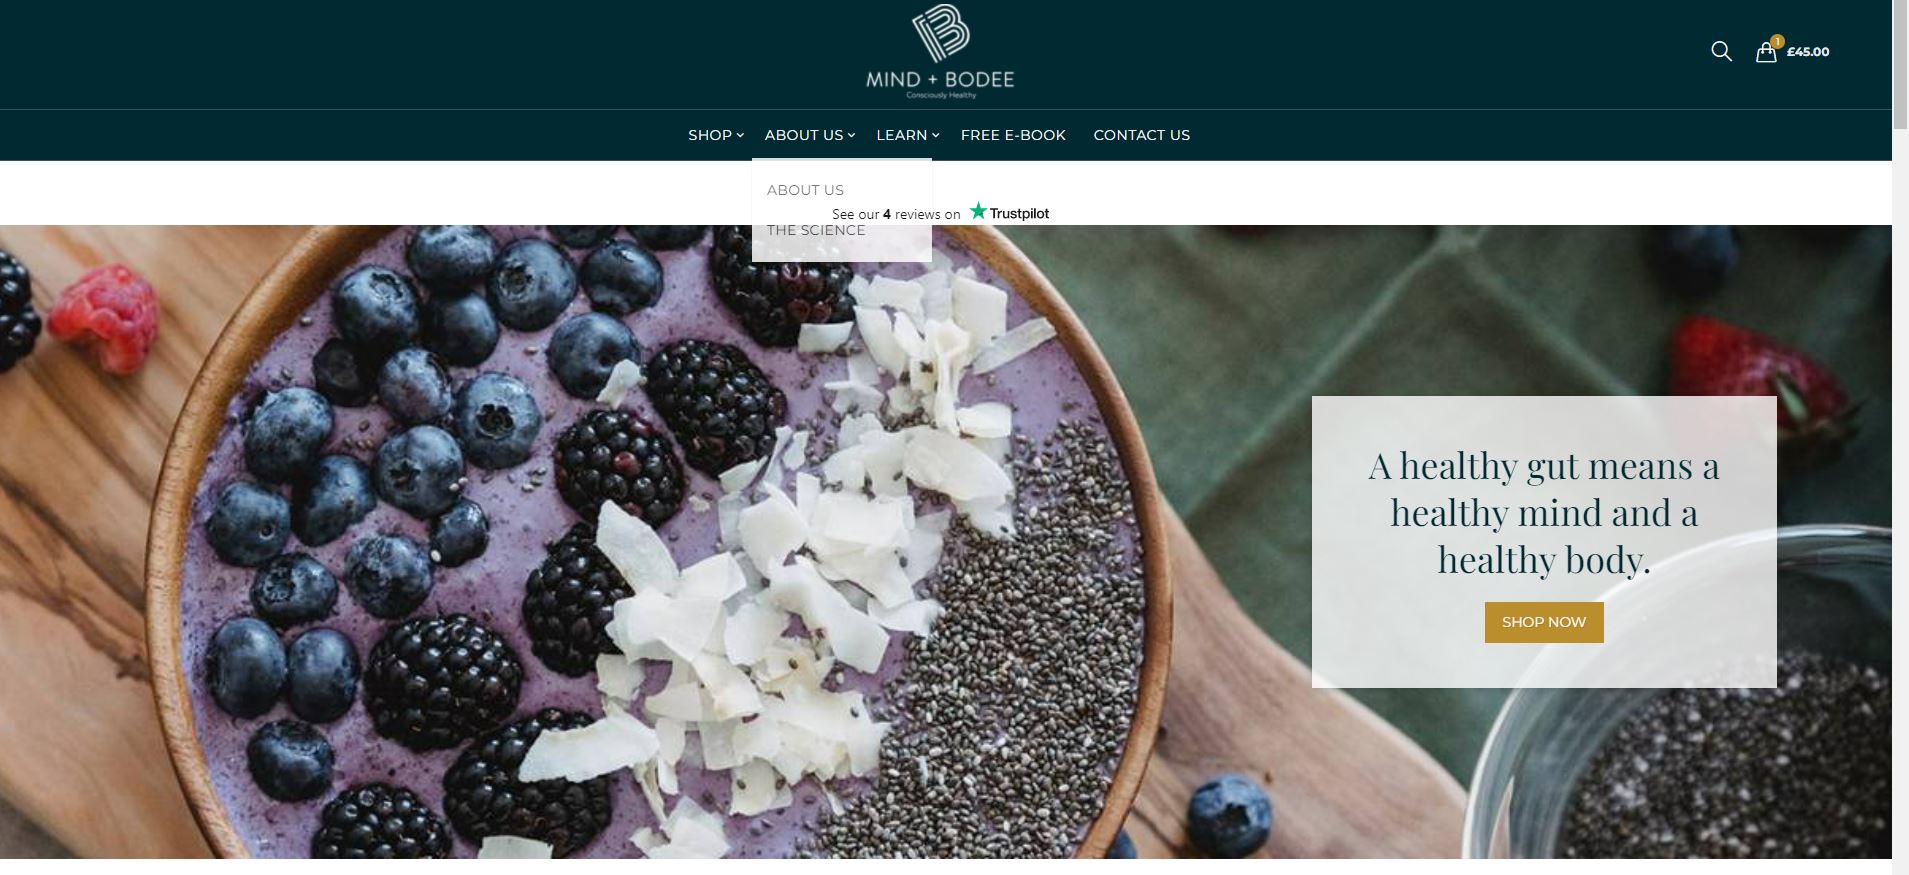Image resolution: width=1909 pixels, height=875 pixels.
Task: Expand the ABOUT US menu chevron
Action: 851,135
